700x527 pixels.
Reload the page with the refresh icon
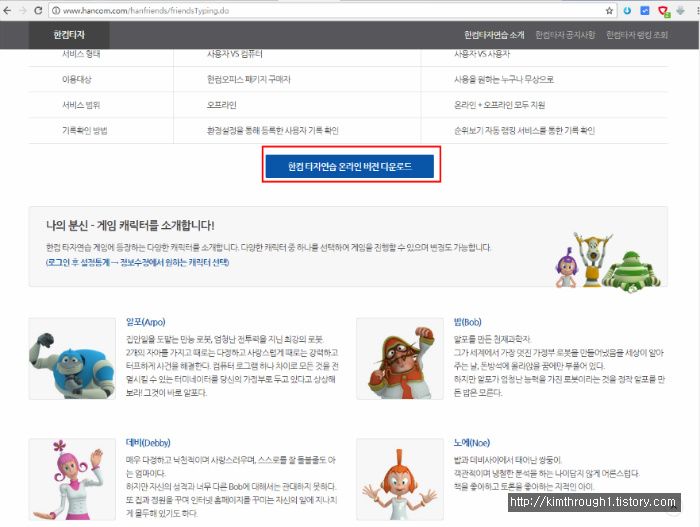(38, 10)
